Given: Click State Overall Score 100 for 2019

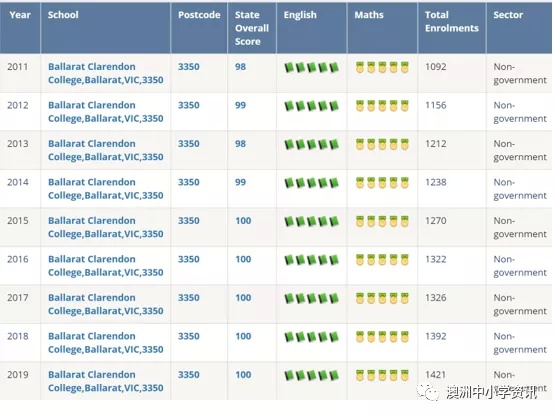Looking at the screenshot, I should 243,375.
